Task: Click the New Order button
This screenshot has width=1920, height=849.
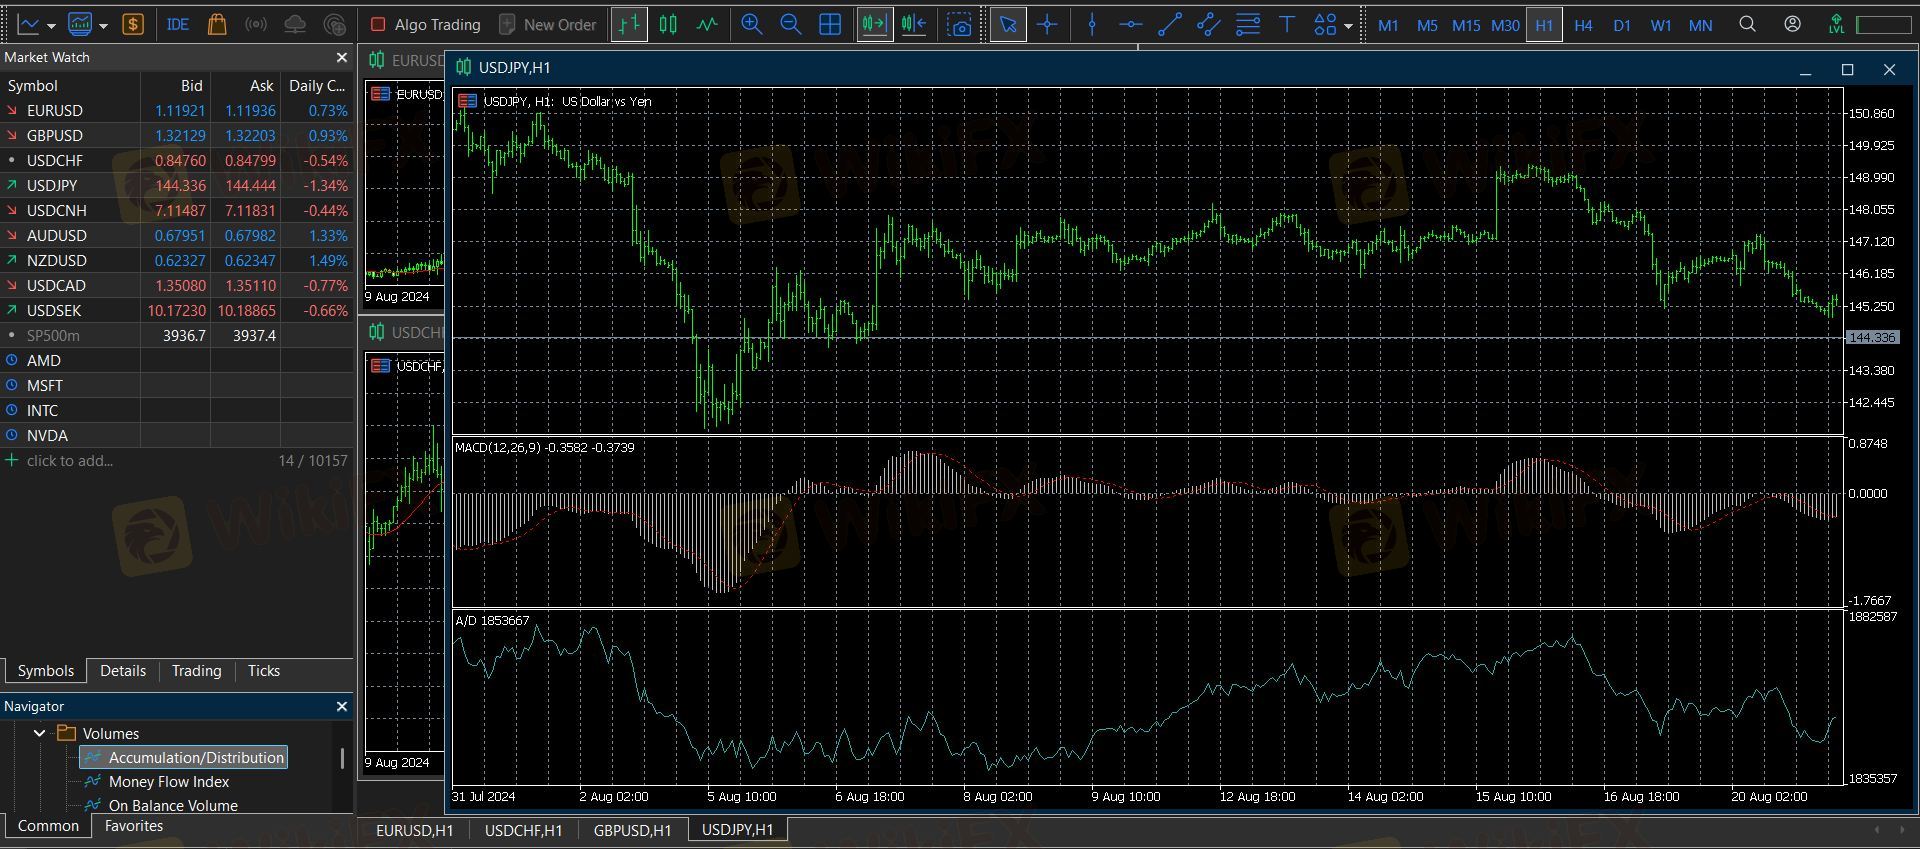Action: click(548, 25)
